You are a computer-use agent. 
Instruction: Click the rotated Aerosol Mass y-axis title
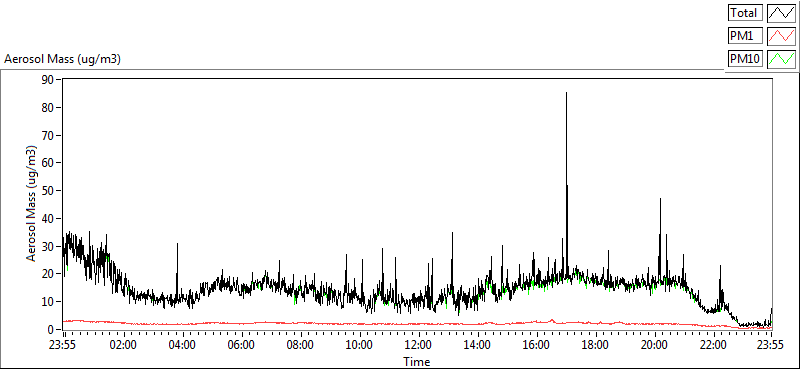click(x=32, y=204)
